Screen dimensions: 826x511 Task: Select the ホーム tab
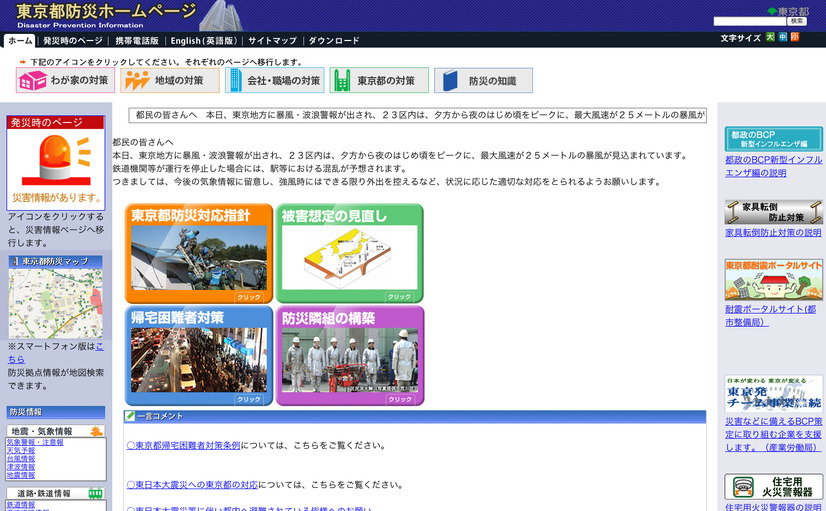(x=20, y=41)
